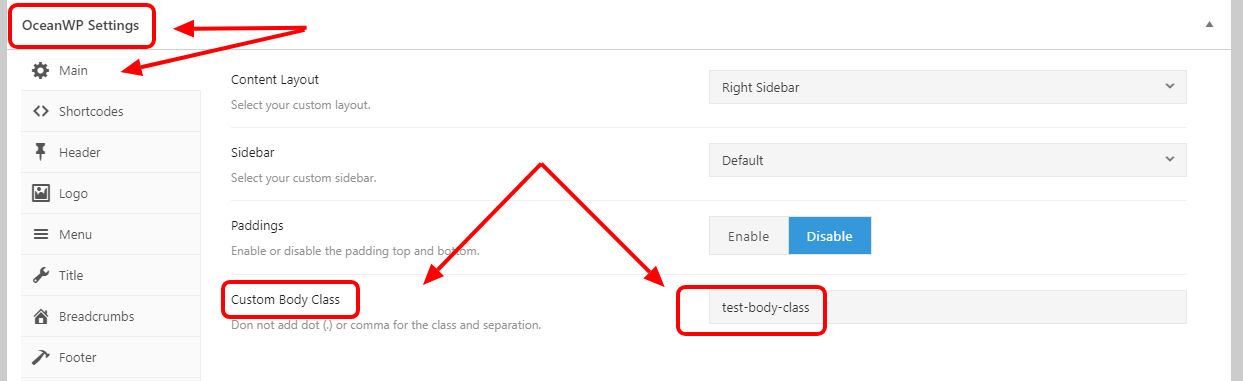The image size is (1243, 381).
Task: Open the Title settings tab
Action: point(110,275)
